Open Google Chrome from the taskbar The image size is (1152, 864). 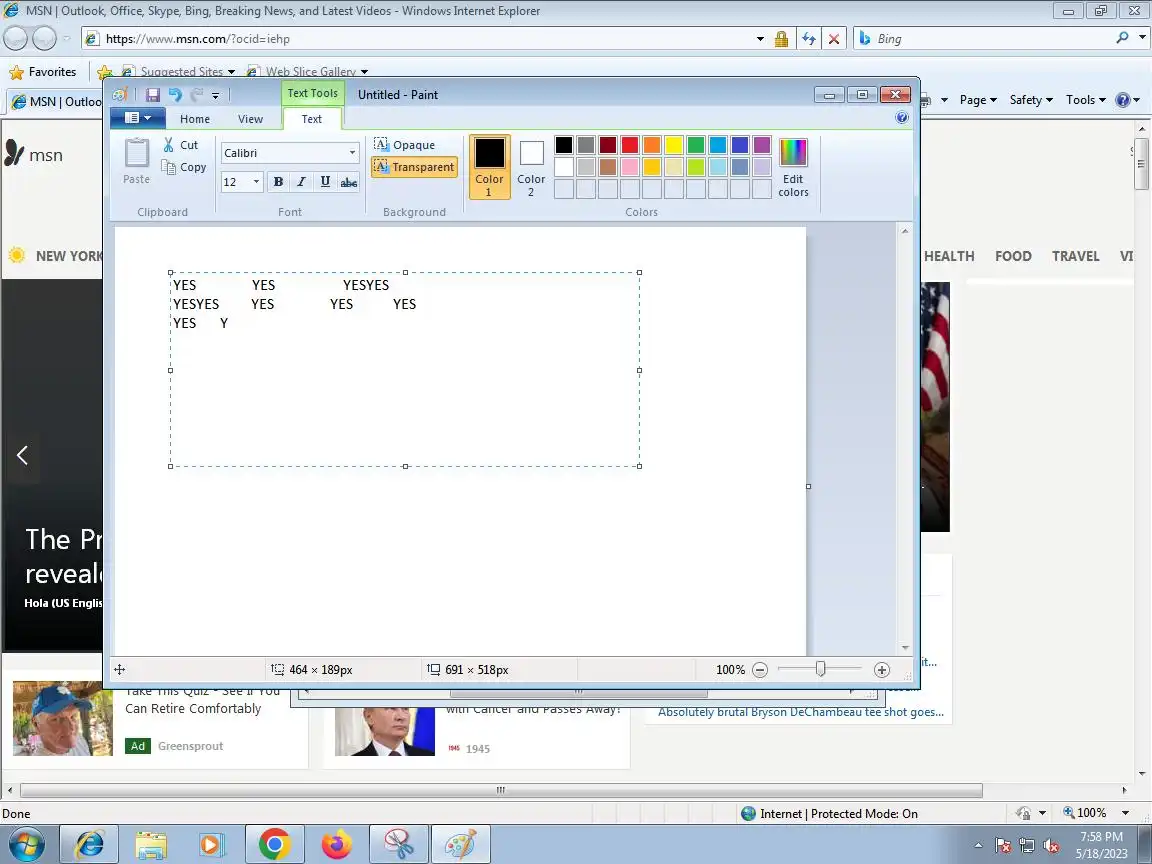(274, 845)
